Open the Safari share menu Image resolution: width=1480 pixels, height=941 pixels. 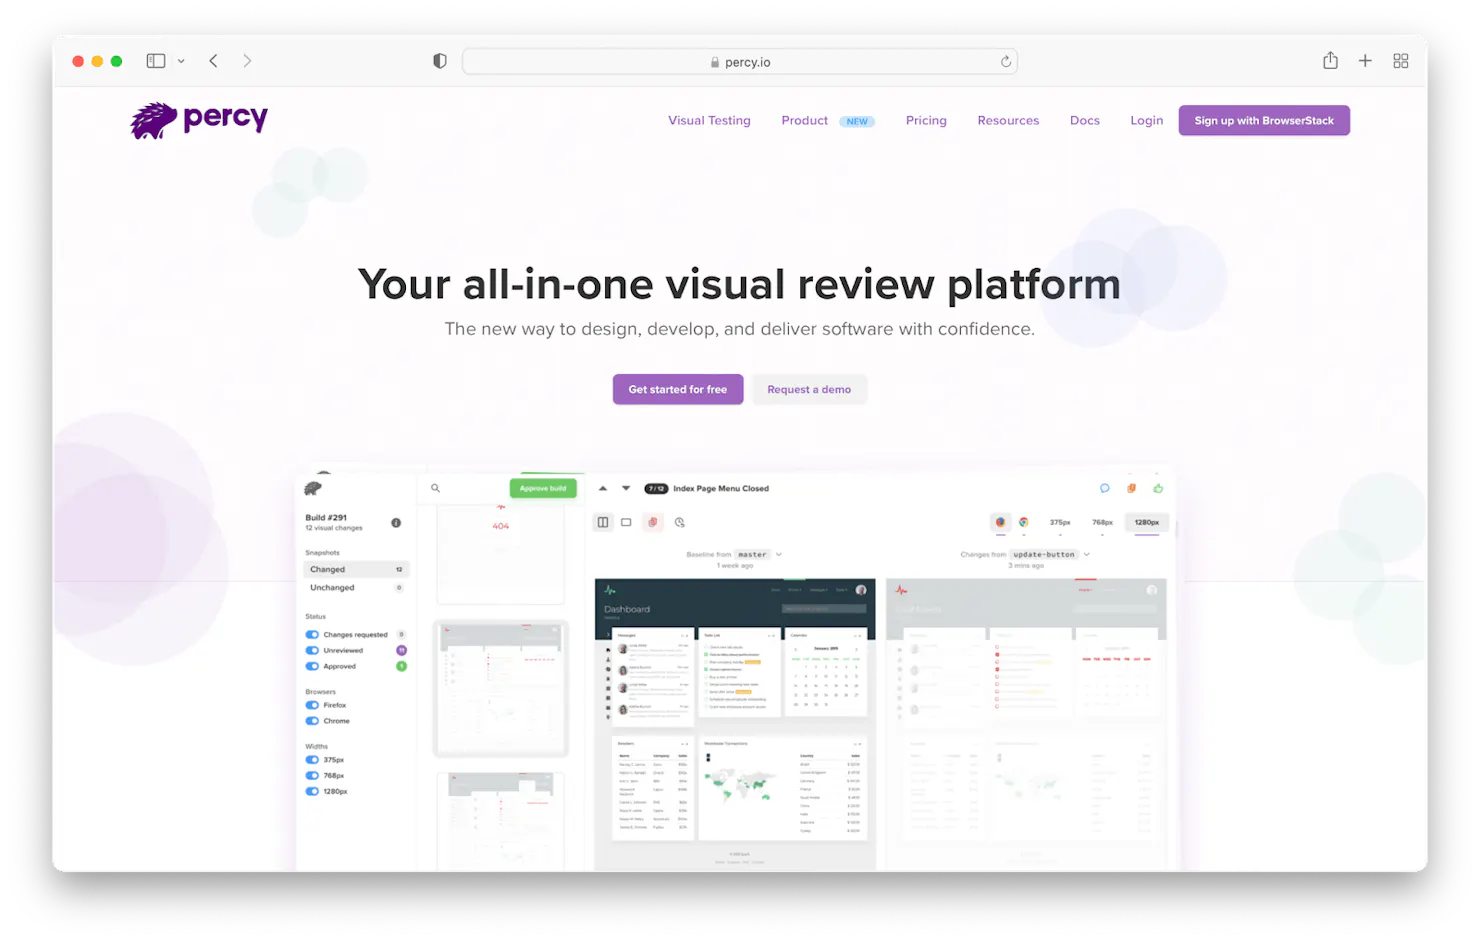click(x=1330, y=60)
